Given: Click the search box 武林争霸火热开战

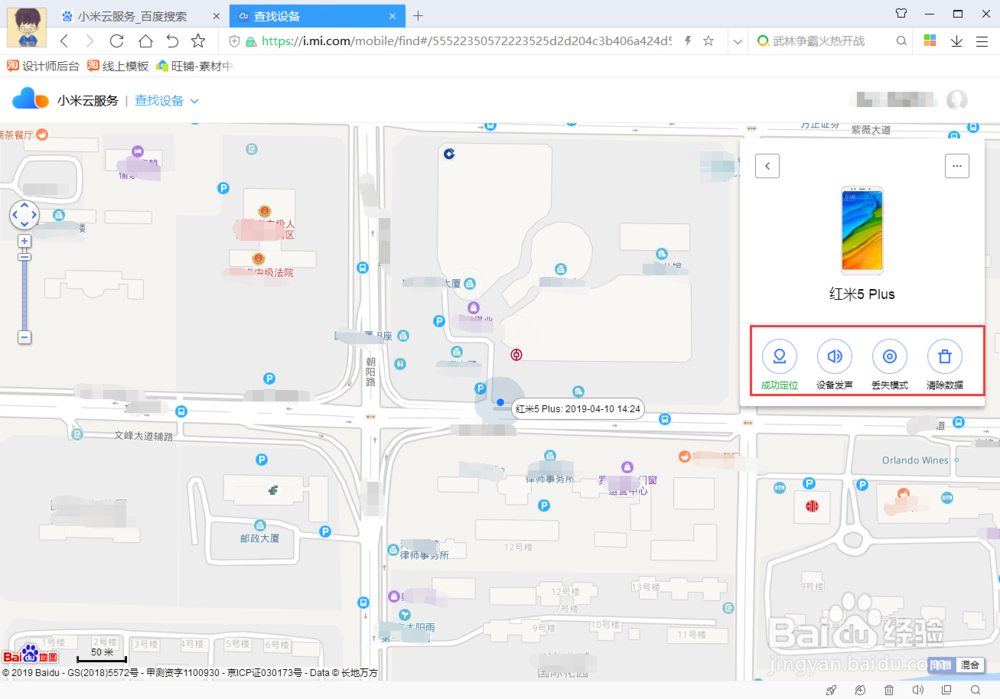Looking at the screenshot, I should tap(819, 41).
